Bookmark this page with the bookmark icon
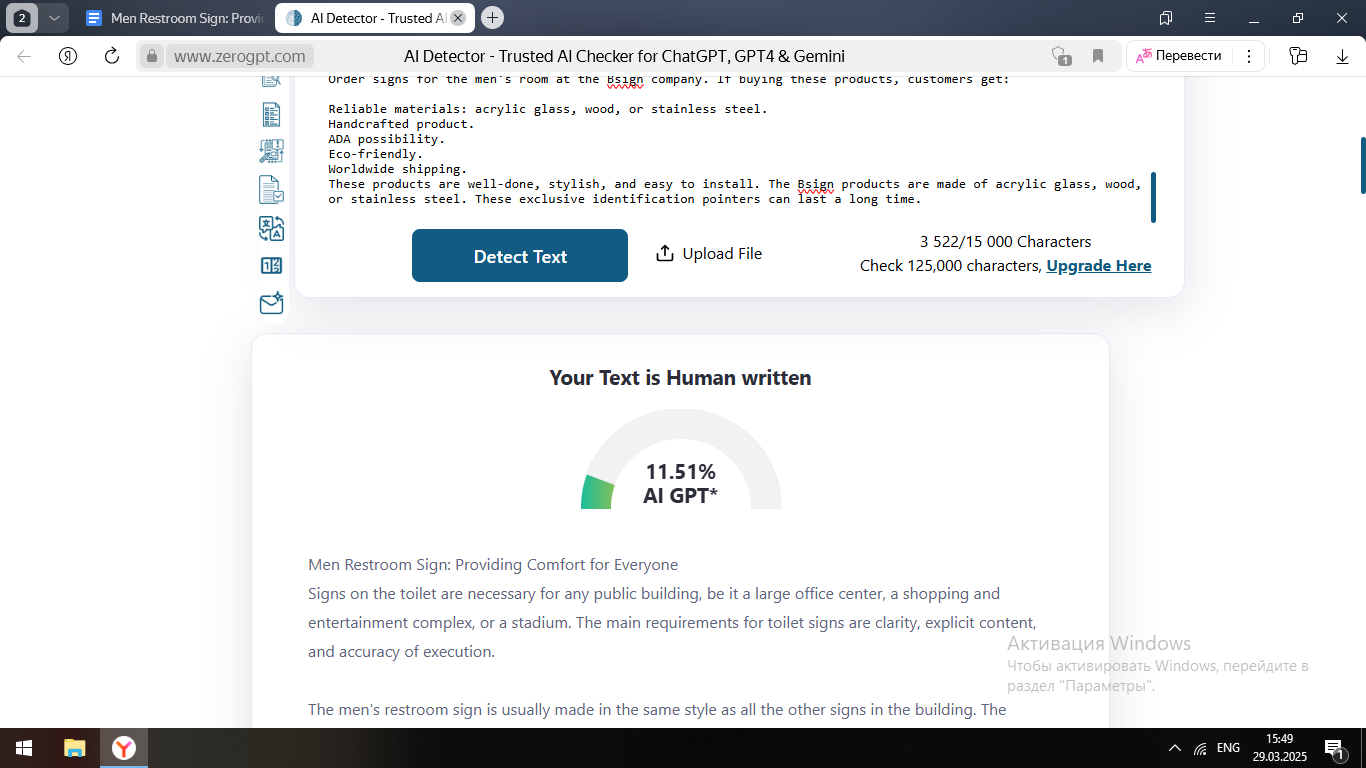The image size is (1366, 768). (1098, 56)
